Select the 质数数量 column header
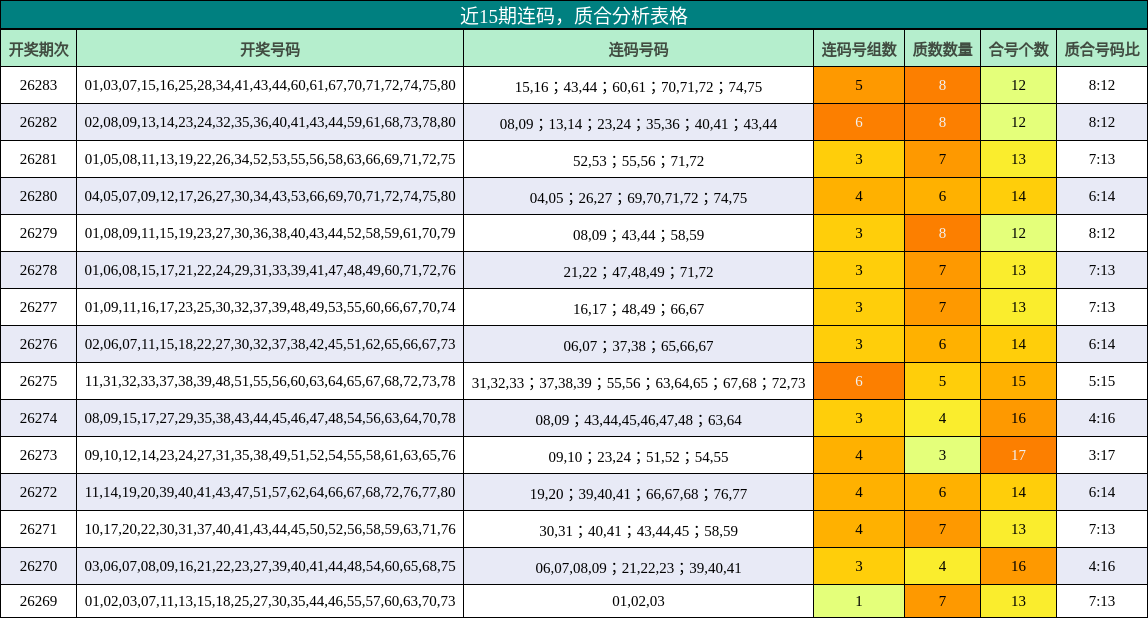The height and width of the screenshot is (618, 1148). tap(942, 49)
